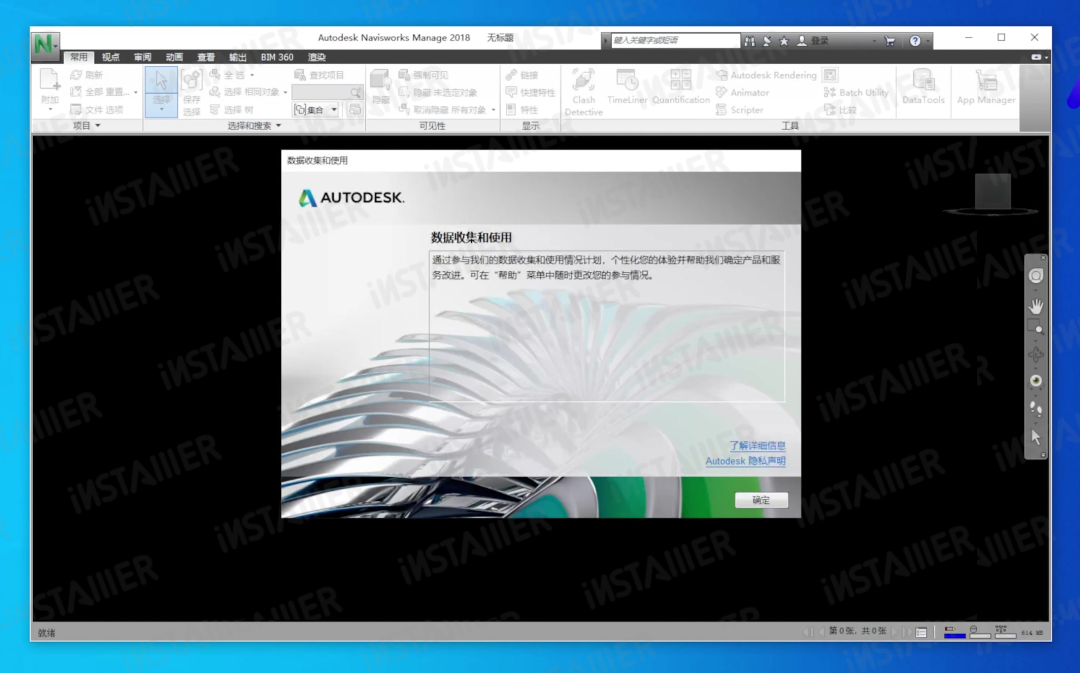Switch to the BIM 360 ribbon tab
This screenshot has height=673, width=1080.
277,57
